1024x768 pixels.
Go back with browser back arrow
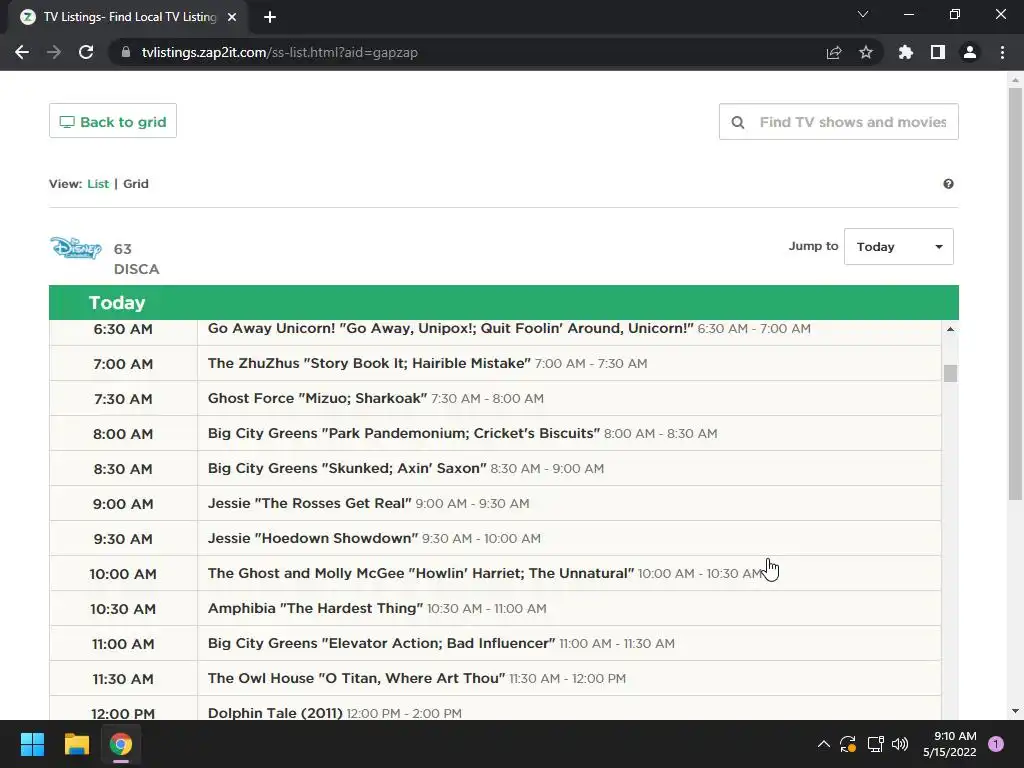coord(22,52)
